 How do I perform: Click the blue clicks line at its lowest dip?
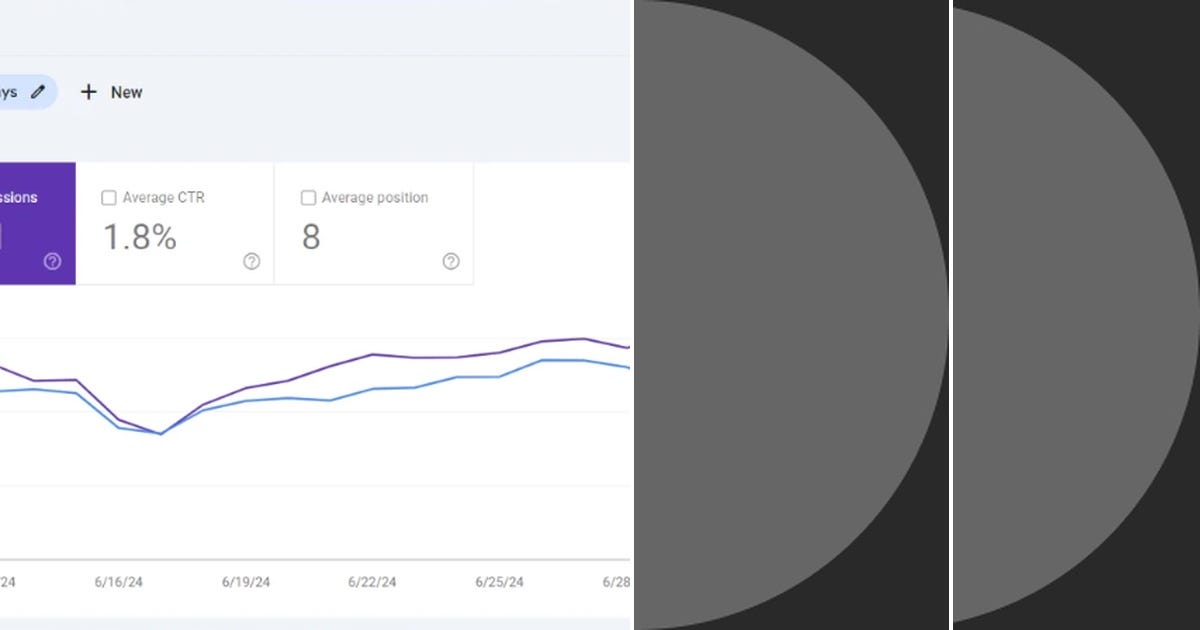tap(160, 432)
